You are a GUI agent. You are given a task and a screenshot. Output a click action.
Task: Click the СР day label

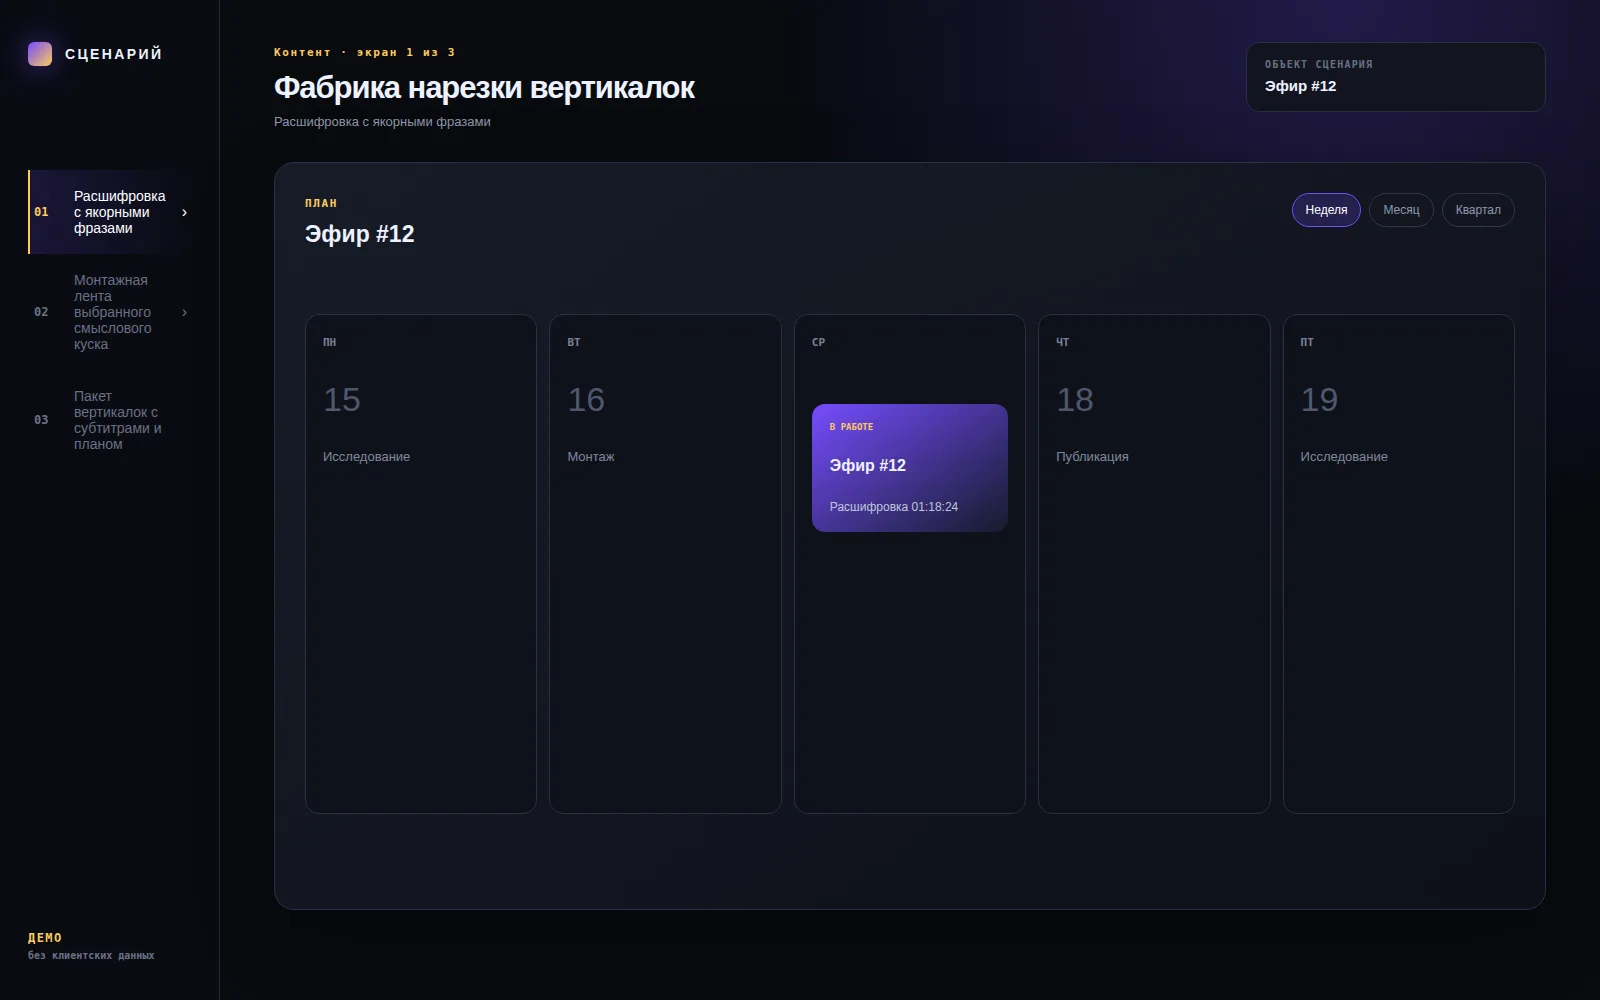click(818, 342)
